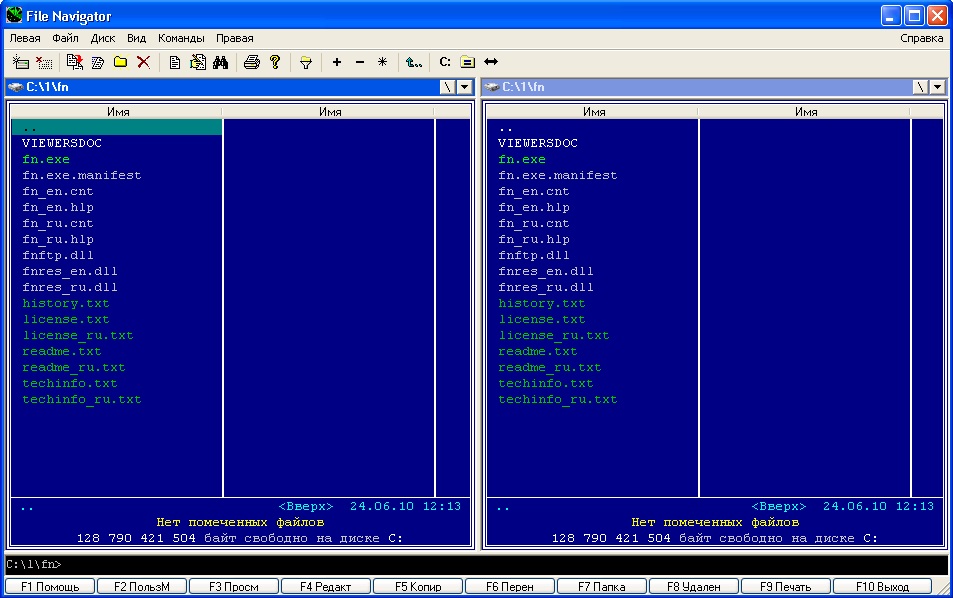Click the F7 Папка button

tap(602, 586)
